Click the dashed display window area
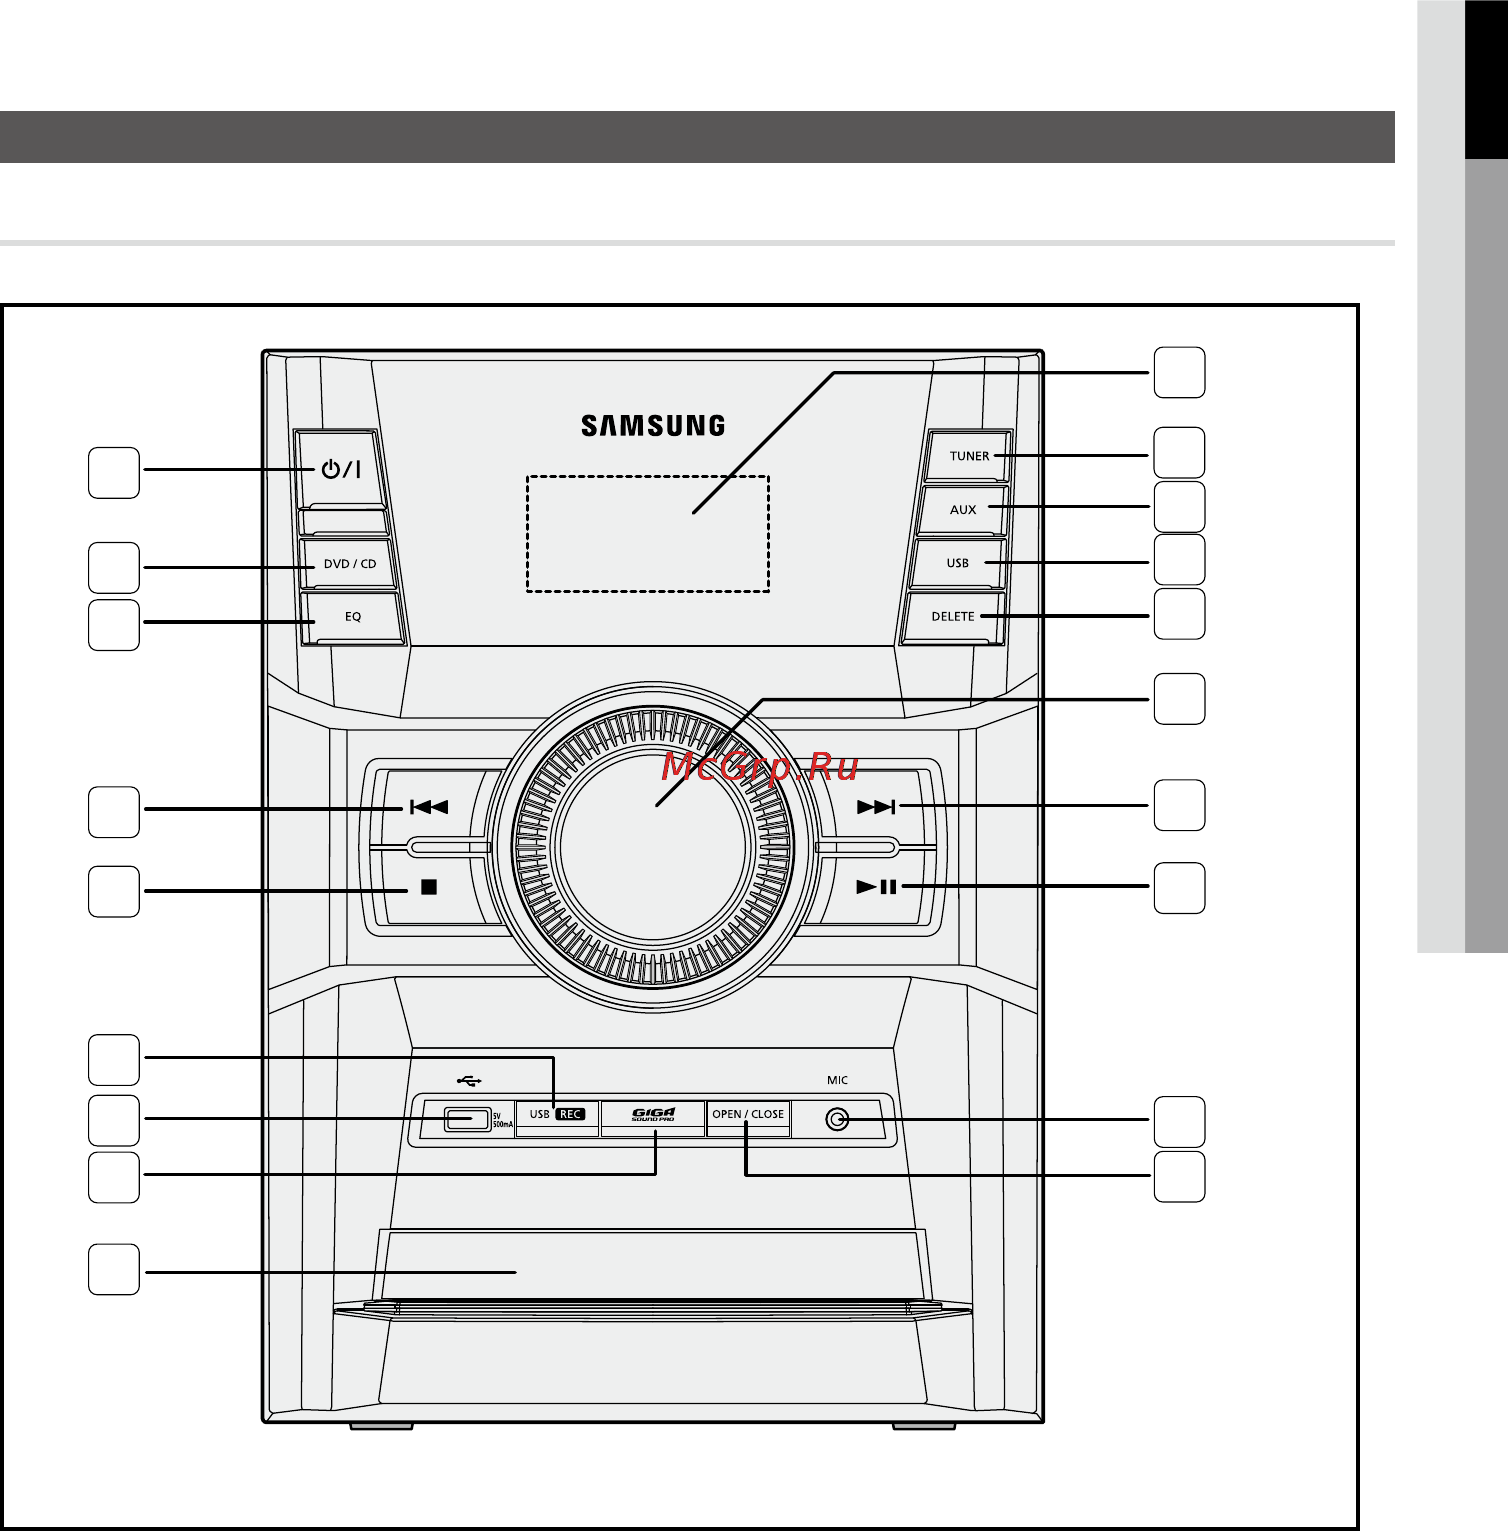 tap(648, 534)
